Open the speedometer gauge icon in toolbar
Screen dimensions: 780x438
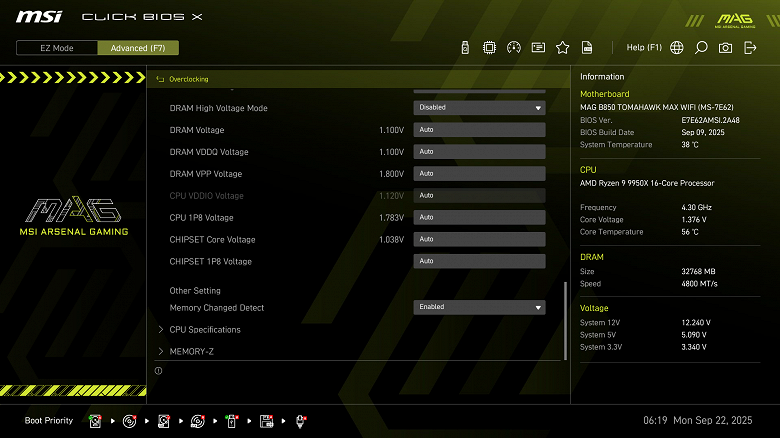(x=514, y=48)
